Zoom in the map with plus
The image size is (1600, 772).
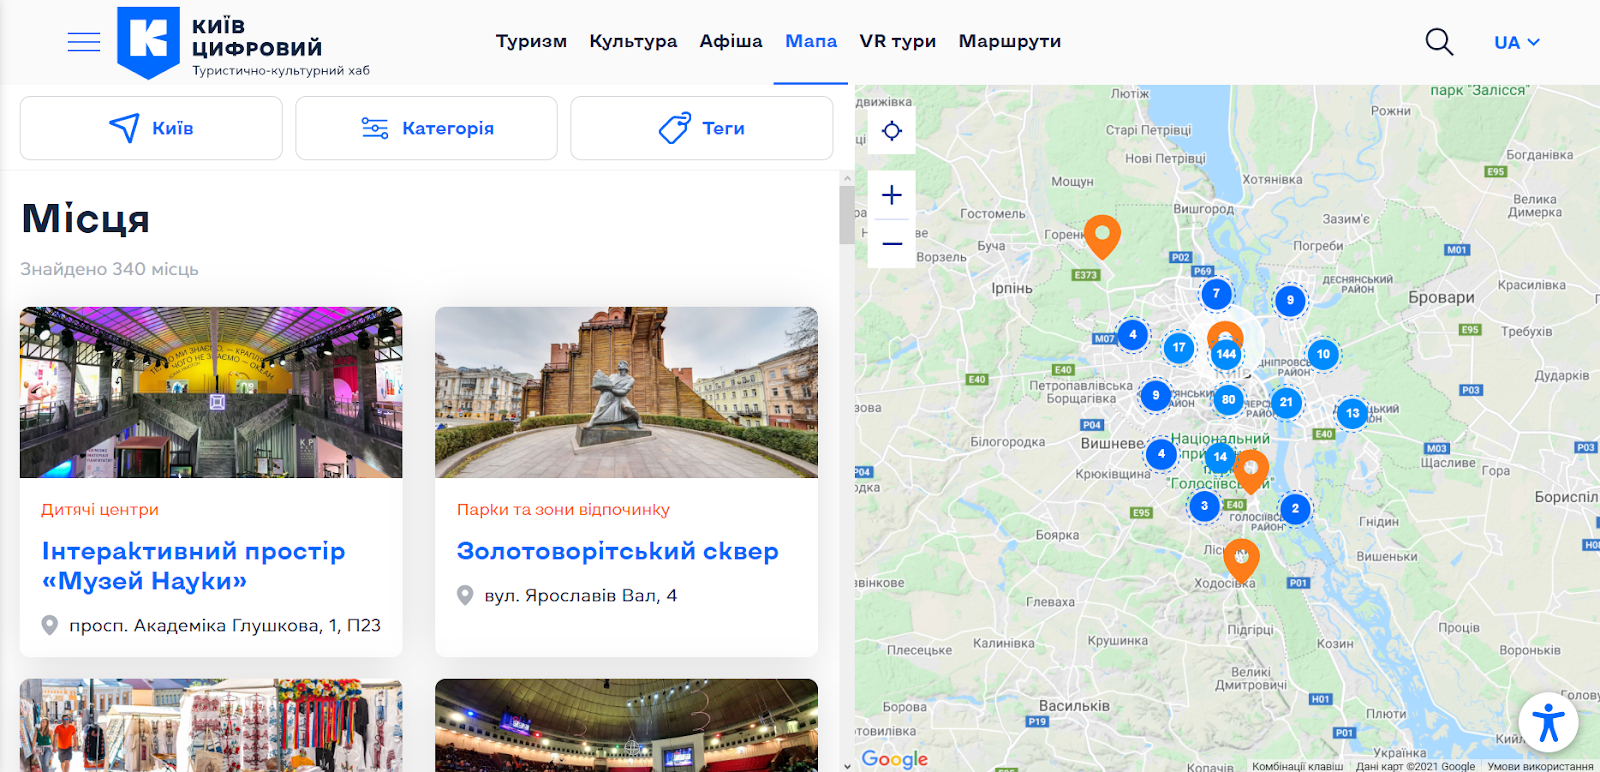point(892,195)
